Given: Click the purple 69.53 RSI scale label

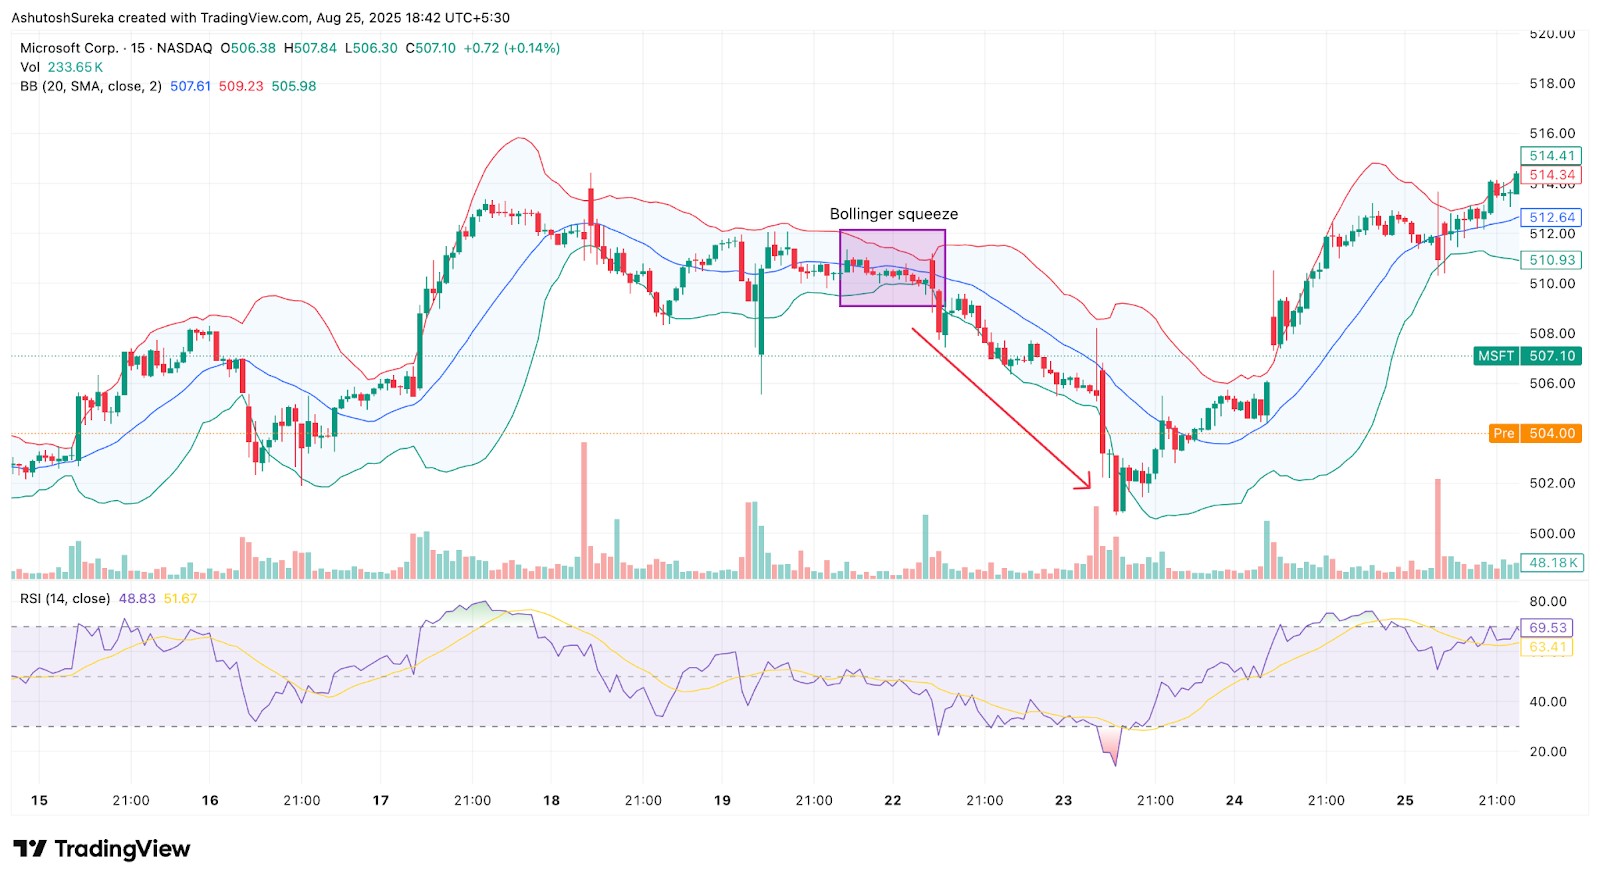Looking at the screenshot, I should click(x=1547, y=628).
